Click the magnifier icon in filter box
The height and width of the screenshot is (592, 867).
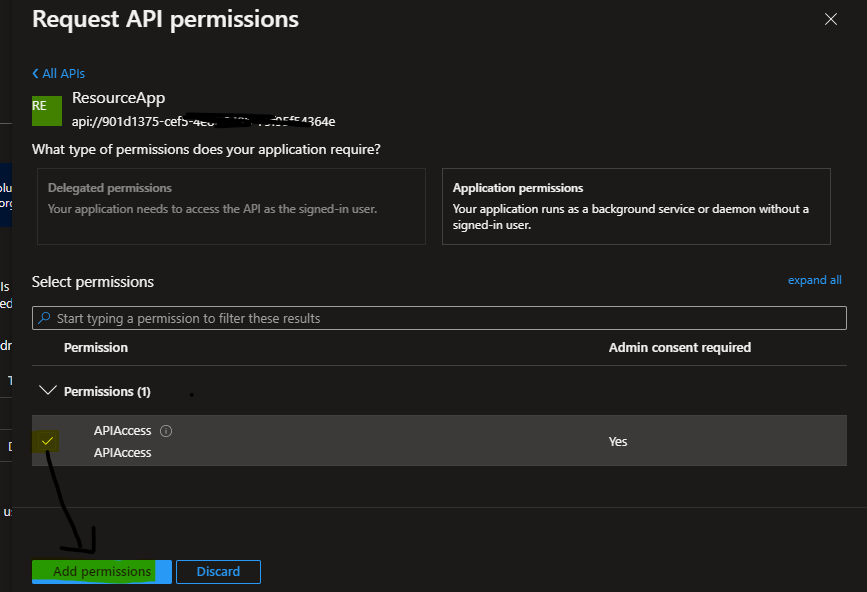point(44,318)
